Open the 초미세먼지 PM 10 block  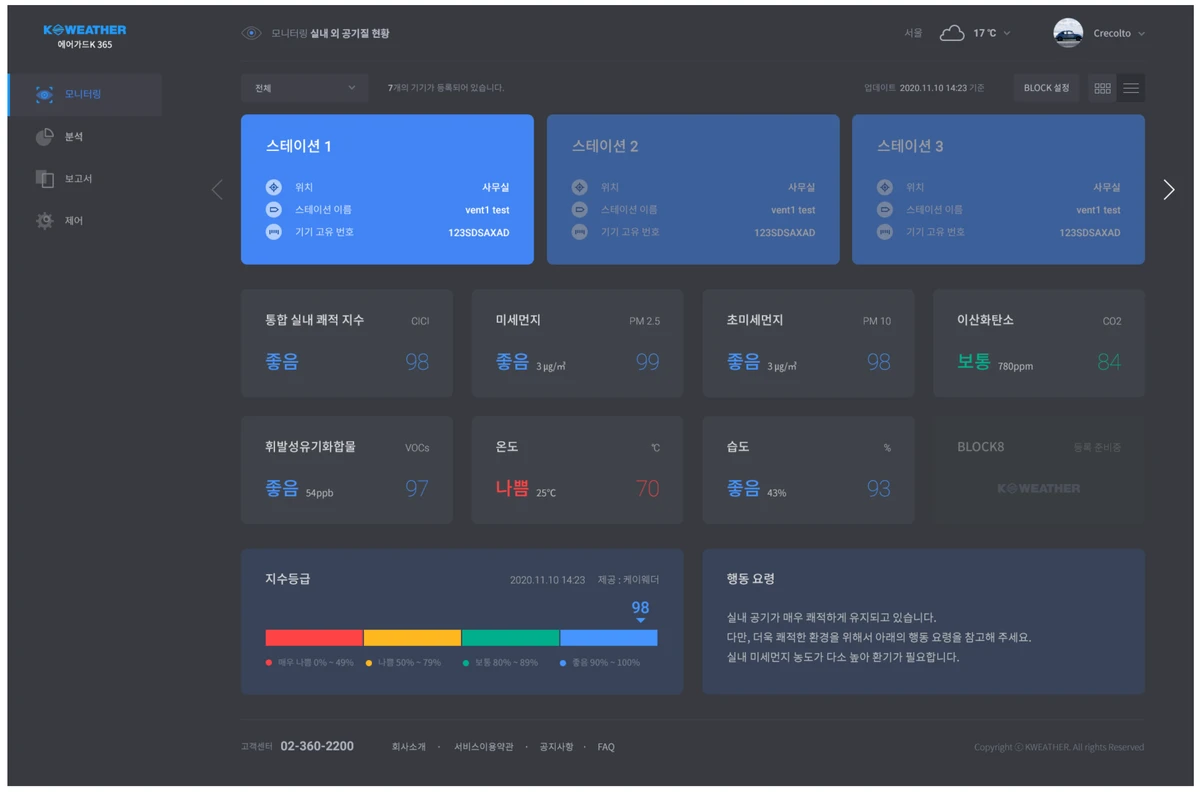[x=808, y=343]
